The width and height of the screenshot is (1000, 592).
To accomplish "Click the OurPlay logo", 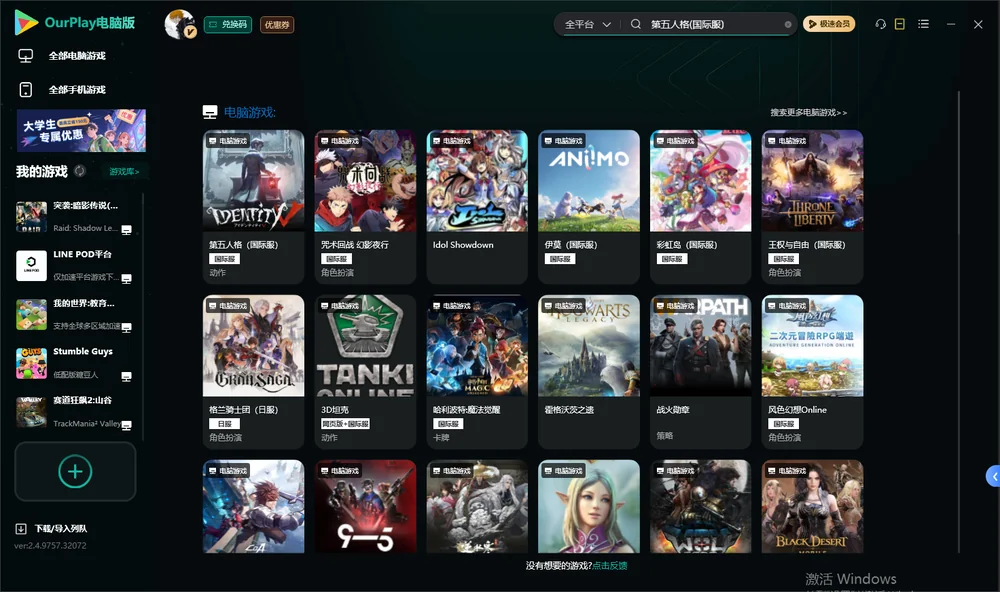I will point(75,23).
